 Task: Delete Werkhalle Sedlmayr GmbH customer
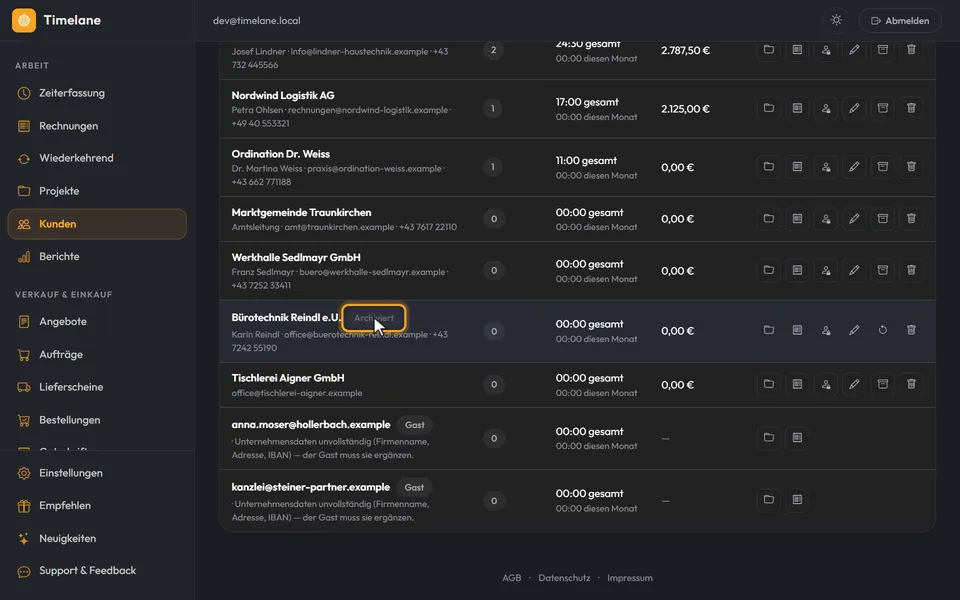(911, 270)
